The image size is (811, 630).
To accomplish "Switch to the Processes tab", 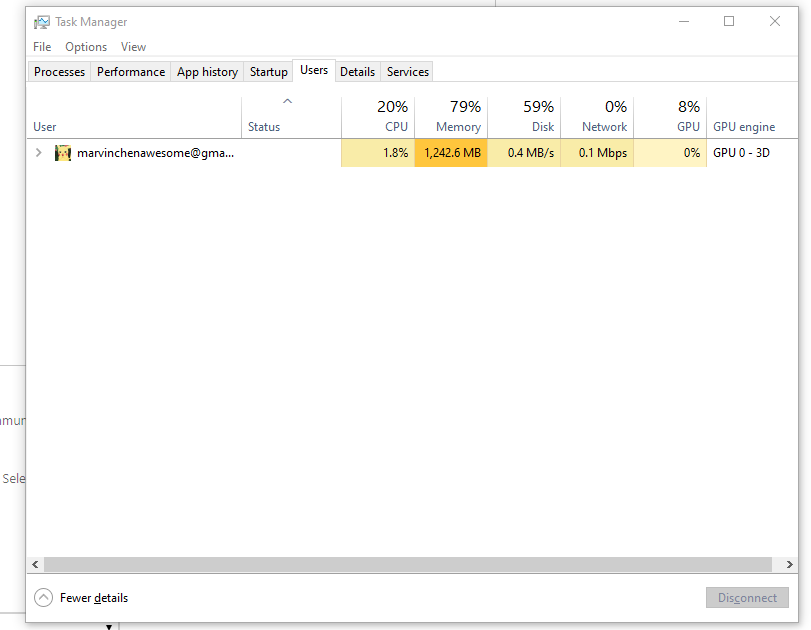I will click(59, 72).
